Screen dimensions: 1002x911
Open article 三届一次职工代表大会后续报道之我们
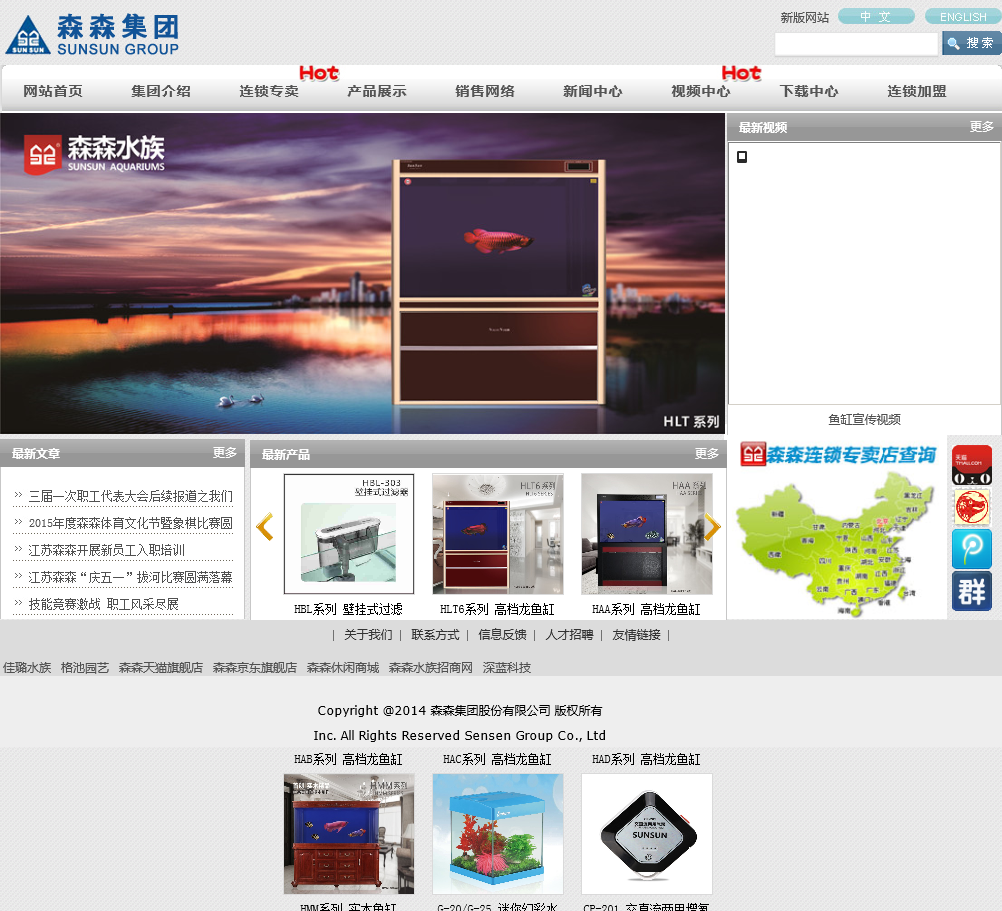[130, 496]
